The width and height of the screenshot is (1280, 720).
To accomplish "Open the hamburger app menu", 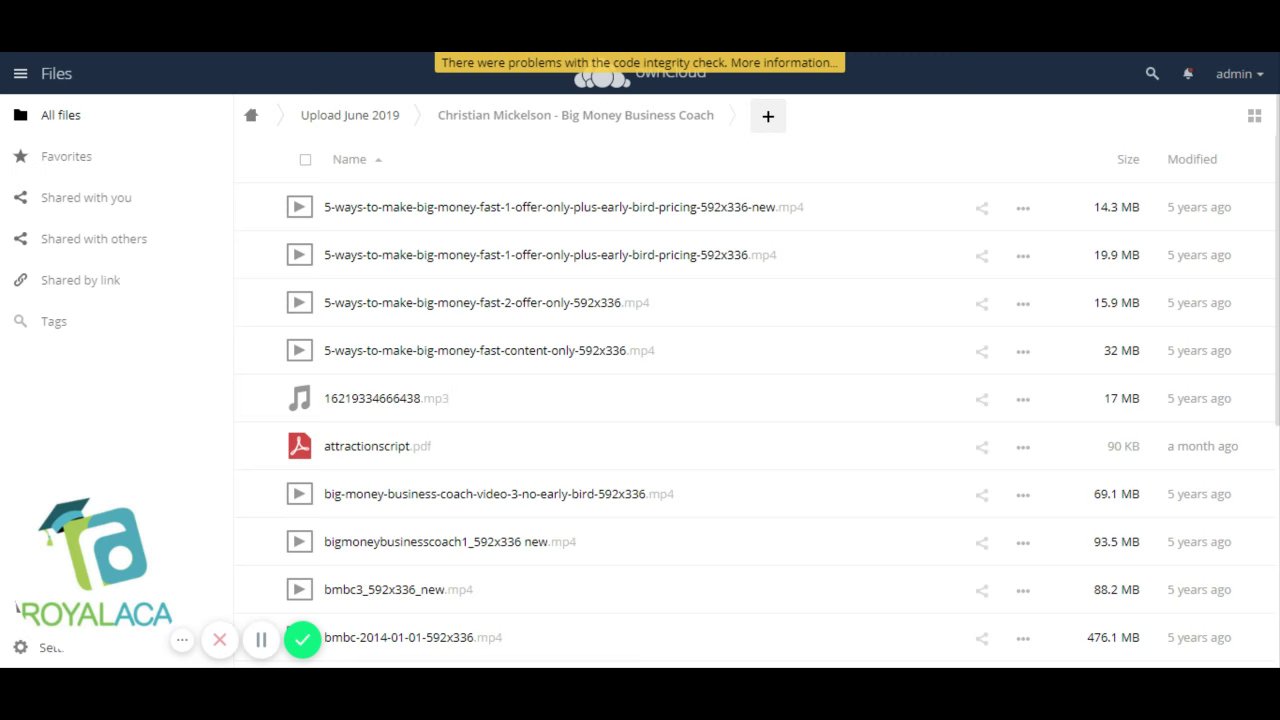I will click(20, 73).
